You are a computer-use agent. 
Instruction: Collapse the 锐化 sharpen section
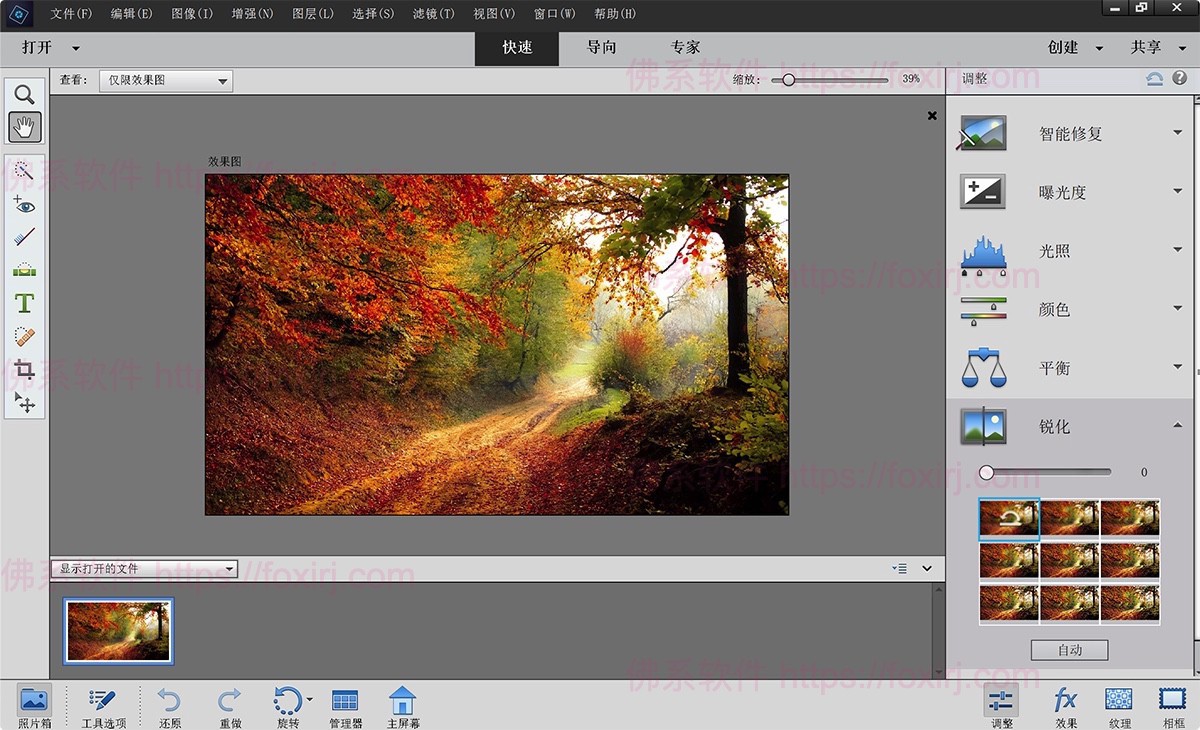(1176, 425)
